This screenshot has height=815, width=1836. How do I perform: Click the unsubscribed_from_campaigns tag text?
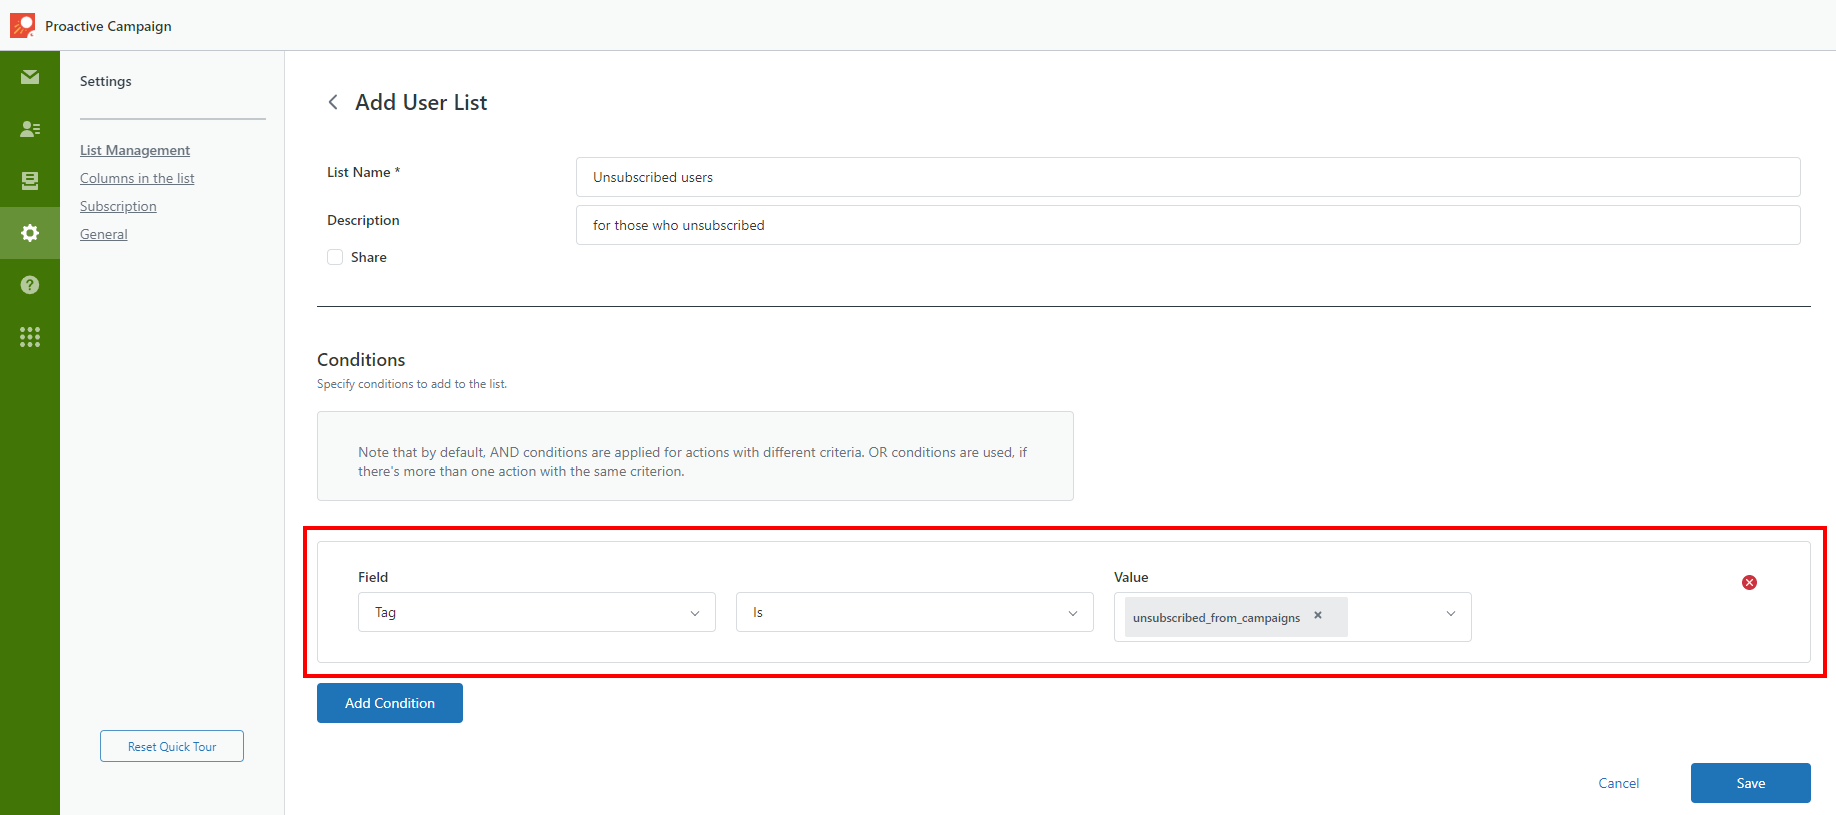point(1216,617)
